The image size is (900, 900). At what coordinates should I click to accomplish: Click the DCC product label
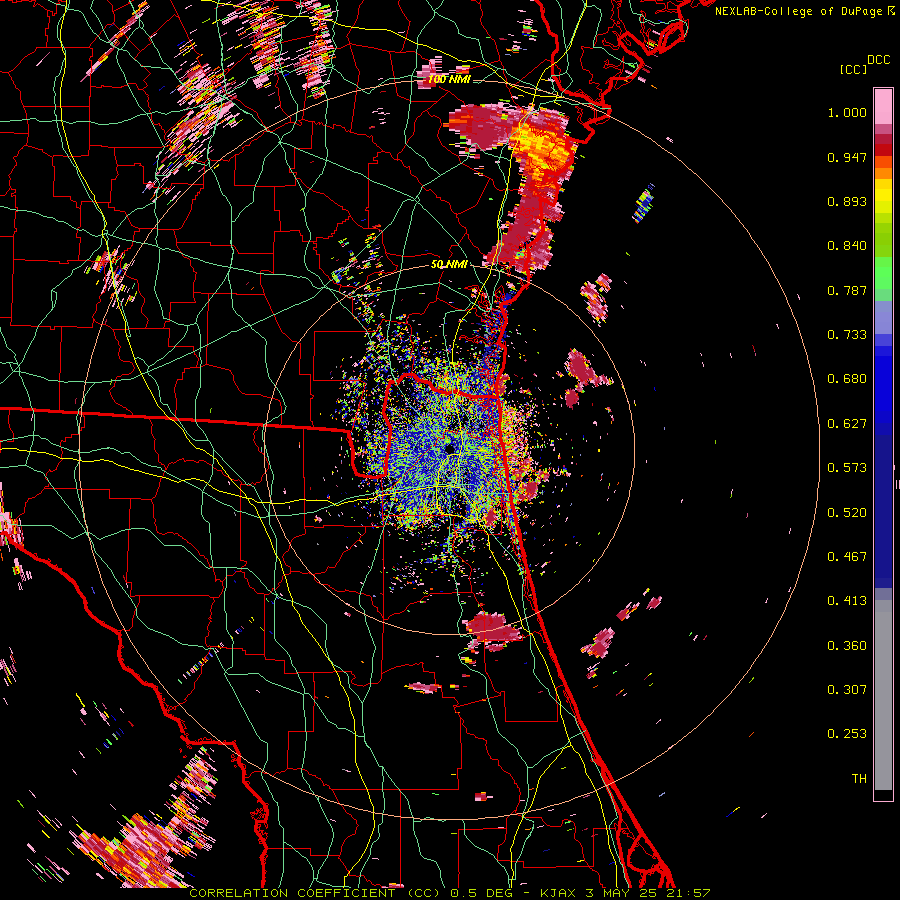coord(878,60)
